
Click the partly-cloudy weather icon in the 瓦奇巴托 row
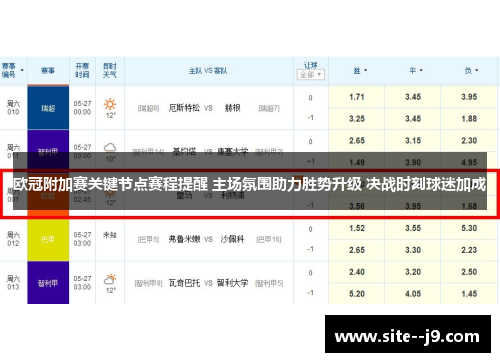[110, 279]
